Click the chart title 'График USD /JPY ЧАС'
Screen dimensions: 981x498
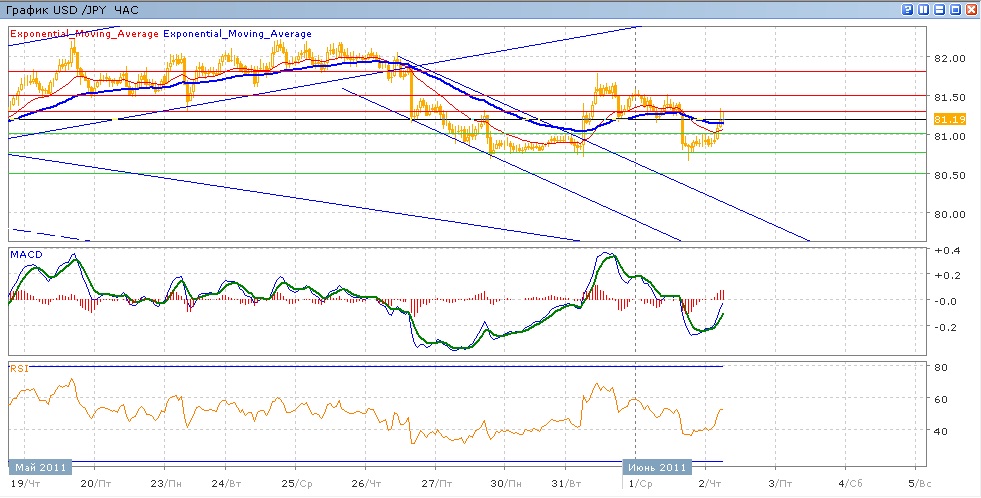(x=72, y=11)
